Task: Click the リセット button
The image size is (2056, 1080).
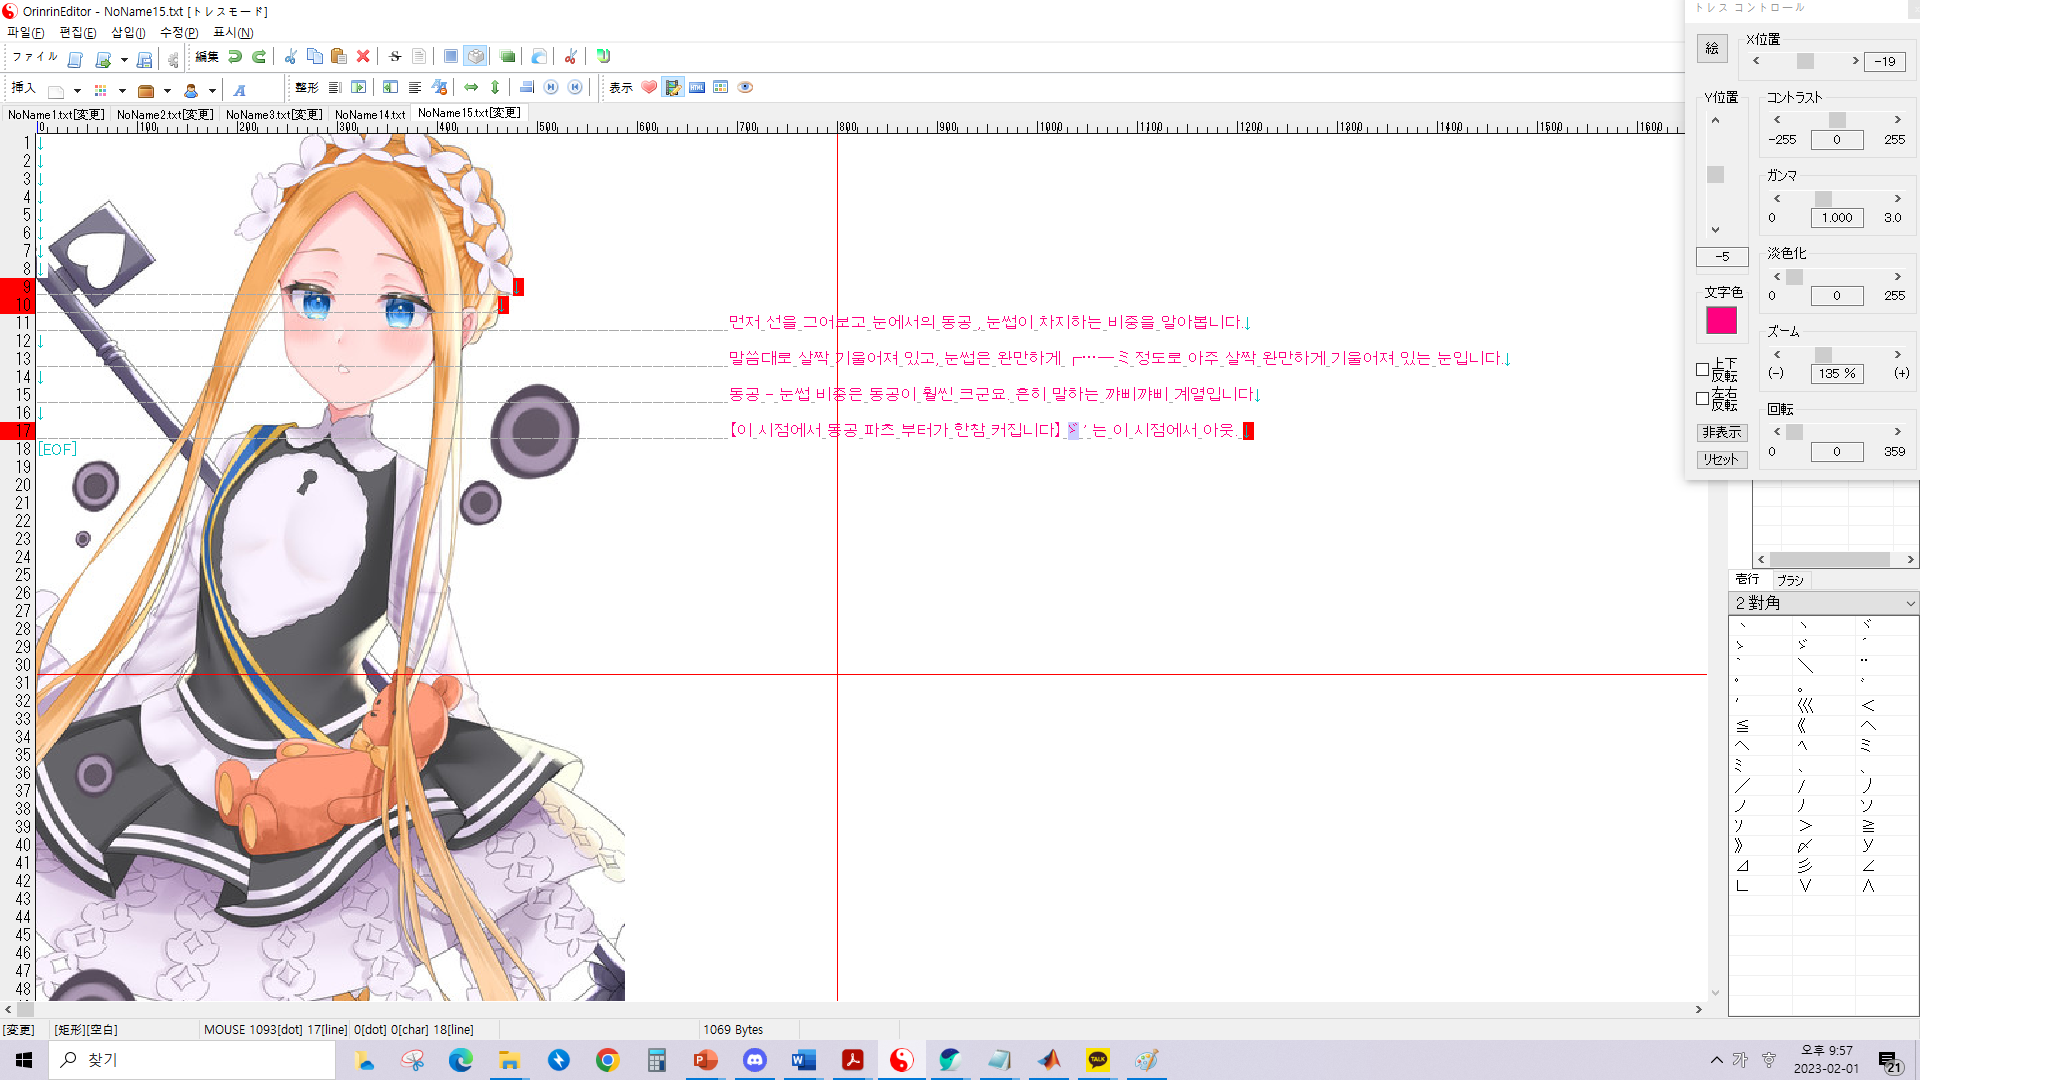Action: point(1721,459)
